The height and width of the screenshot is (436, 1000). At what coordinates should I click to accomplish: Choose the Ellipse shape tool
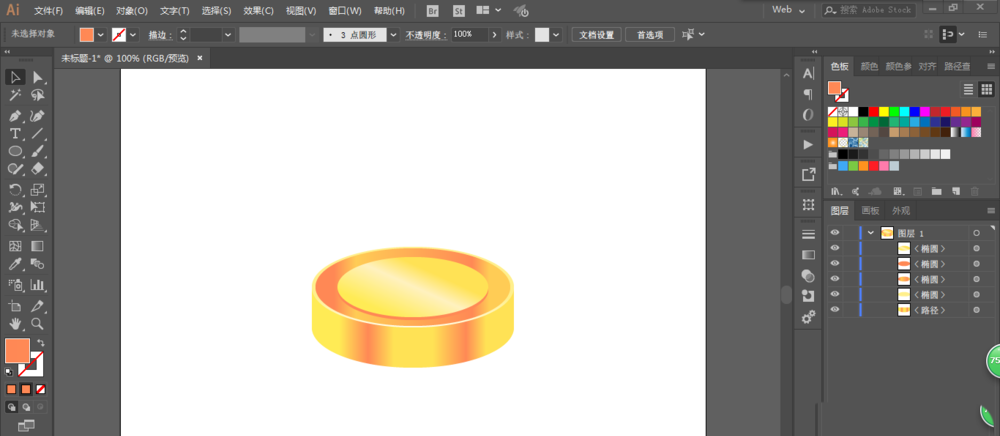(x=15, y=151)
